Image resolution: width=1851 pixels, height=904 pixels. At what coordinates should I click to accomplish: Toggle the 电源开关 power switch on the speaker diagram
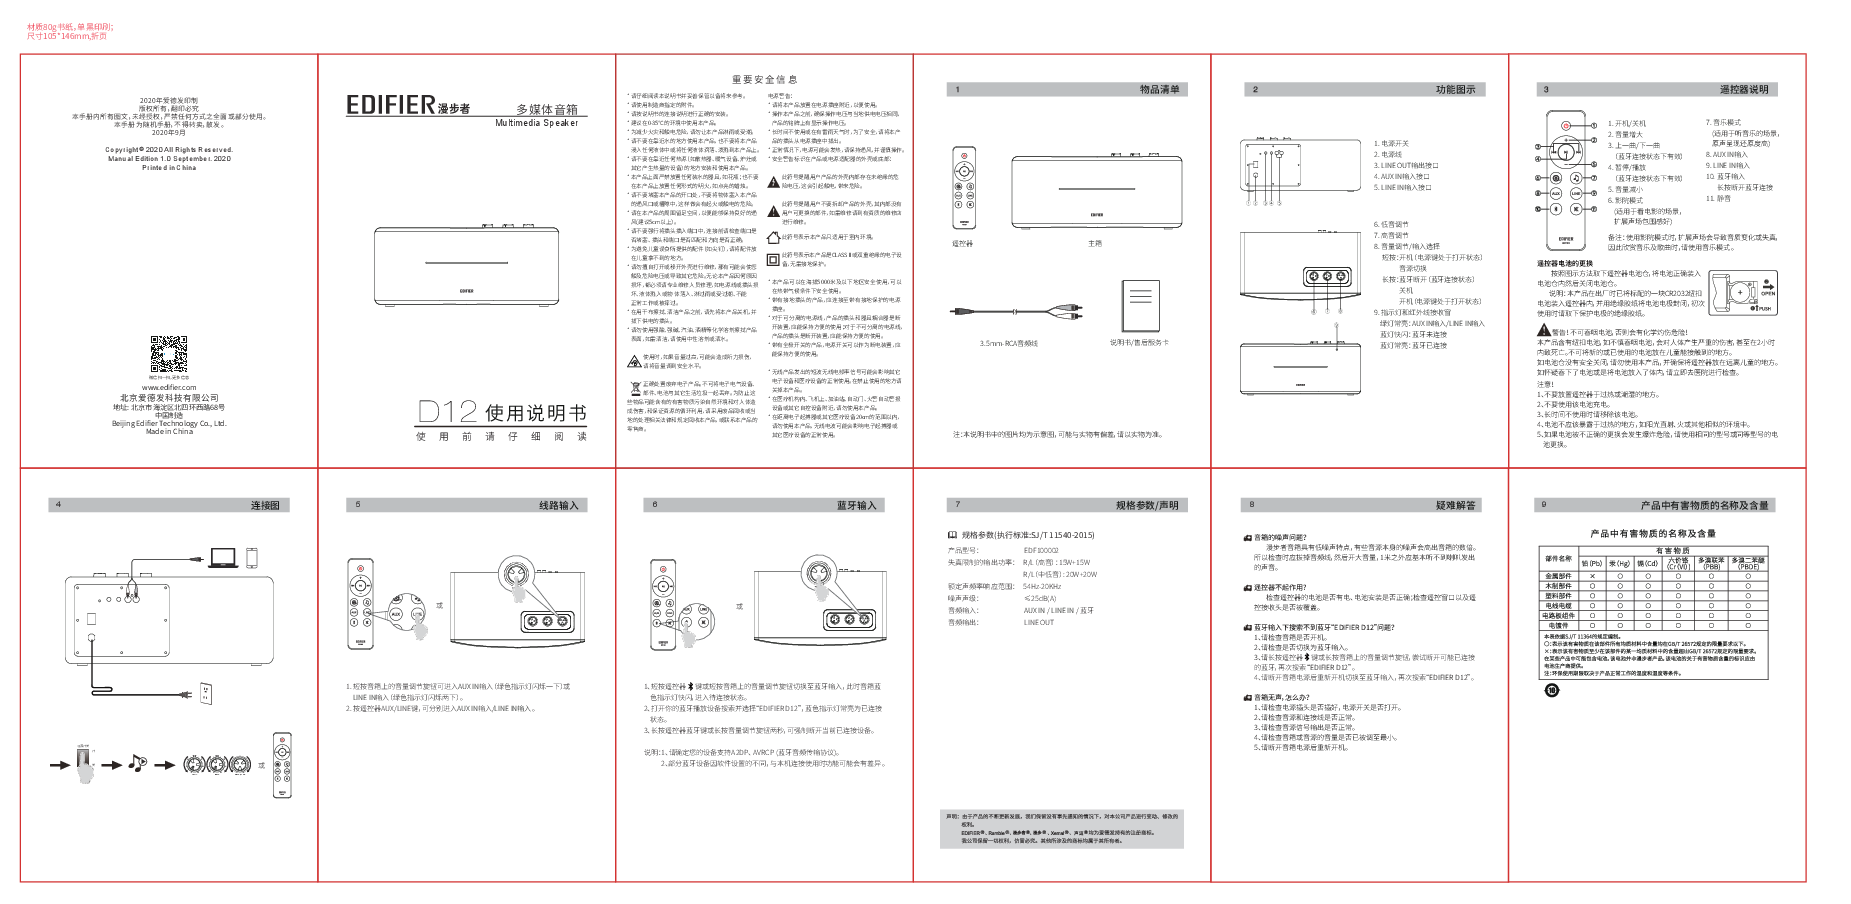[x=1255, y=164]
